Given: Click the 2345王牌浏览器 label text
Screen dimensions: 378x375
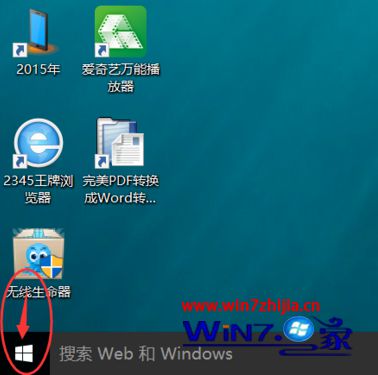Looking at the screenshot, I should (38, 189).
